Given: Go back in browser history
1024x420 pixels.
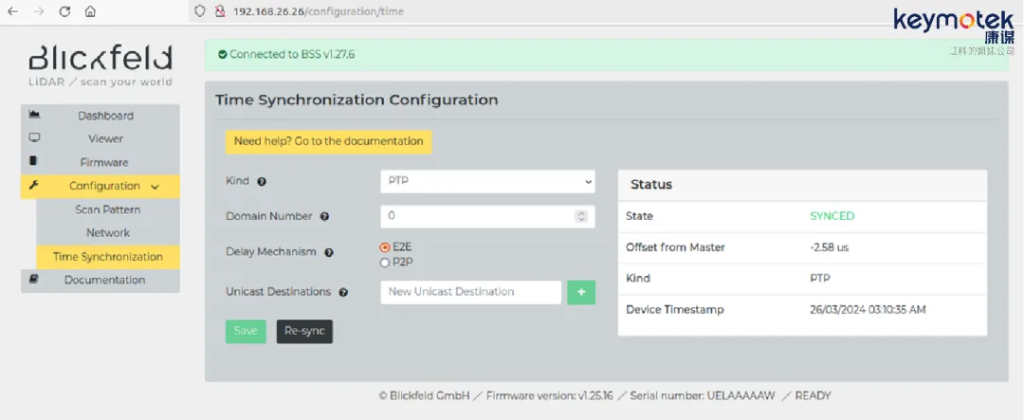Looking at the screenshot, I should [12, 12].
